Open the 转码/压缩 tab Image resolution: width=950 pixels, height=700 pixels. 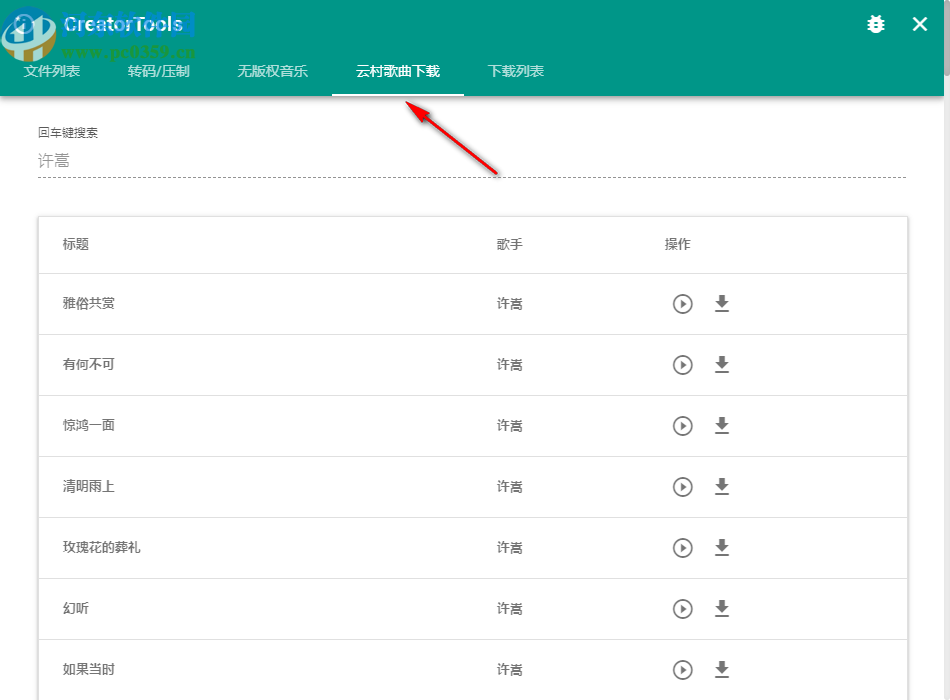click(159, 71)
